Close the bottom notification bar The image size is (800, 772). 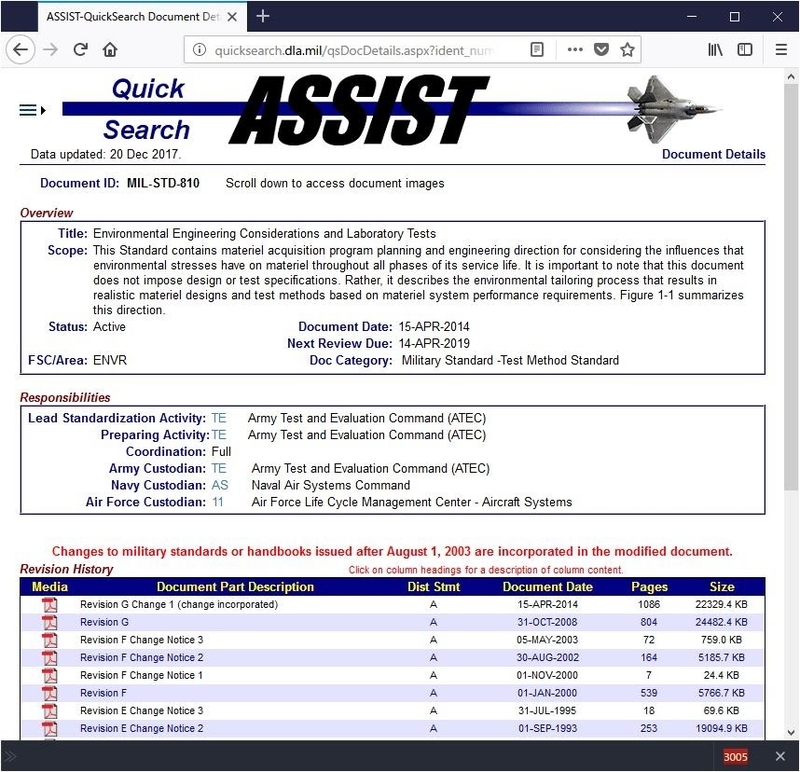pos(780,756)
